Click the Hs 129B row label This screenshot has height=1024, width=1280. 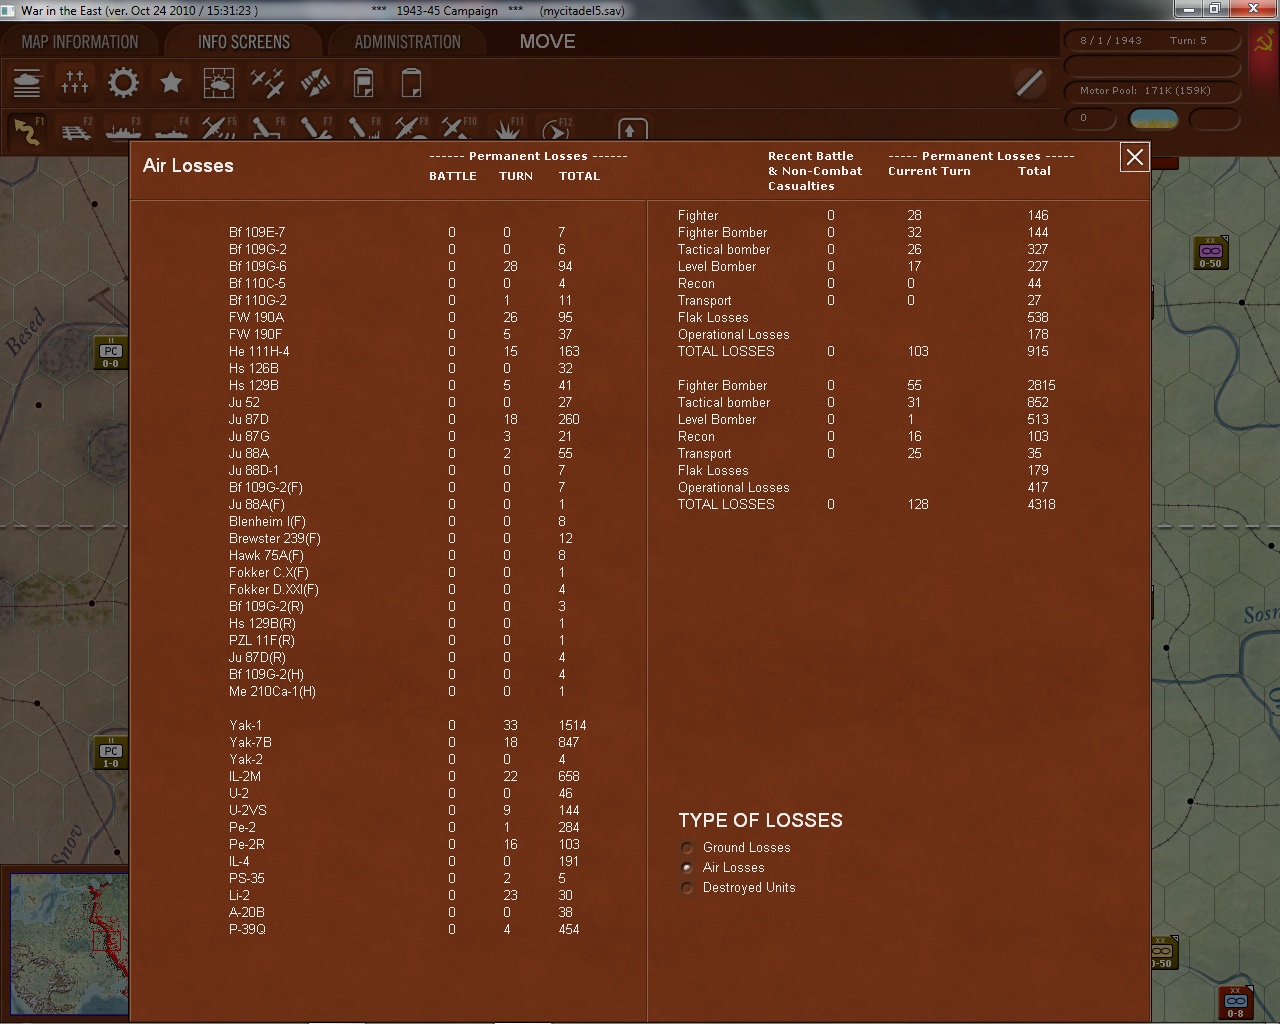pos(253,385)
